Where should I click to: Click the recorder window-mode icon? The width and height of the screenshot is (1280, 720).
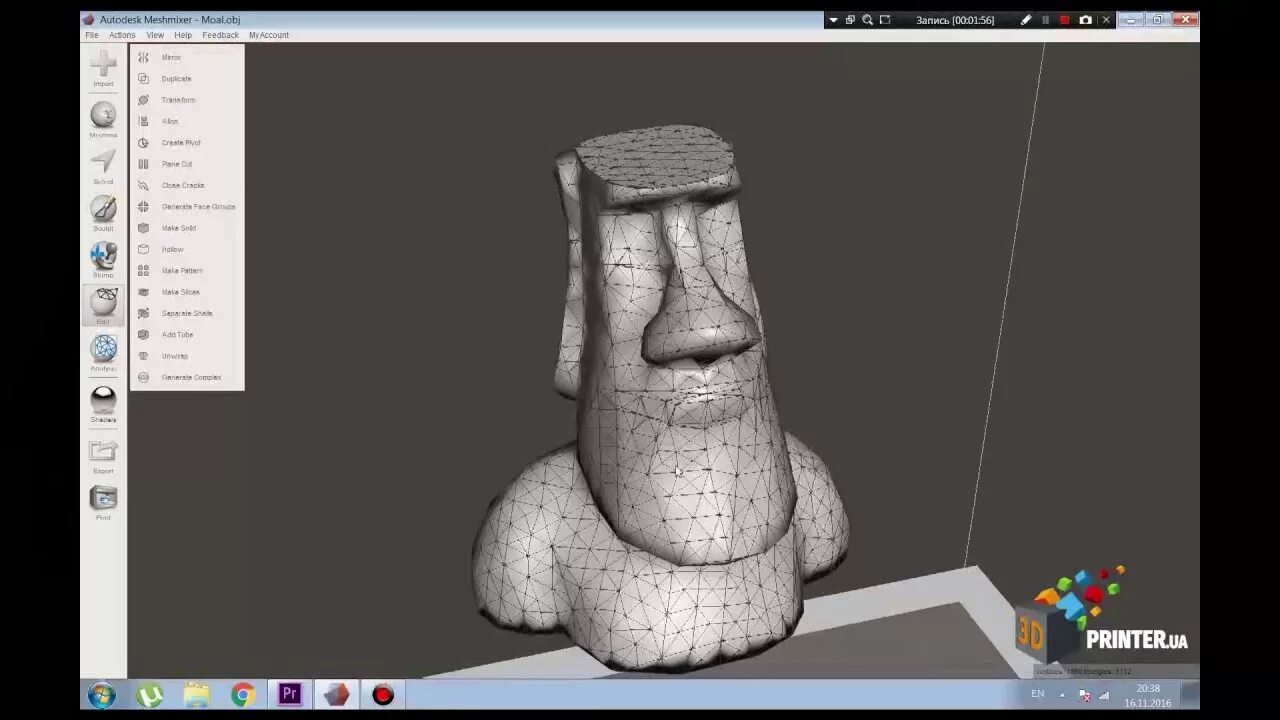(850, 20)
